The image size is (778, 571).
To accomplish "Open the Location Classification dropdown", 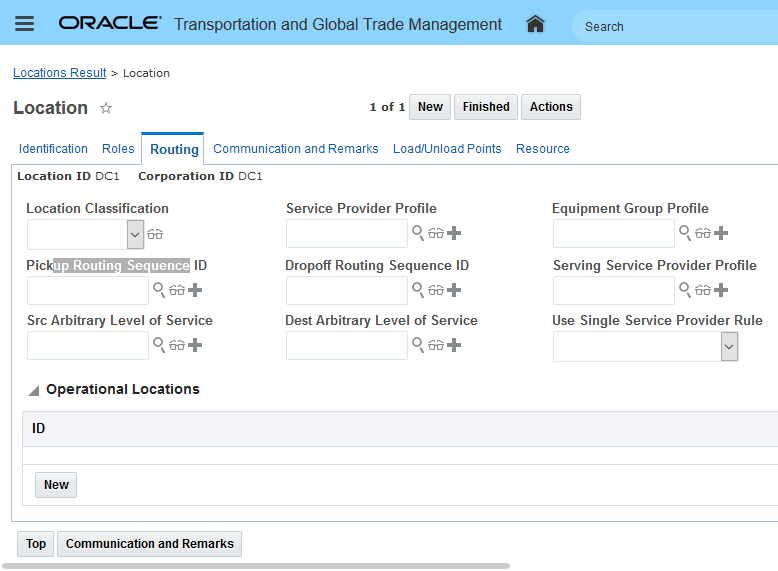I will coord(136,235).
